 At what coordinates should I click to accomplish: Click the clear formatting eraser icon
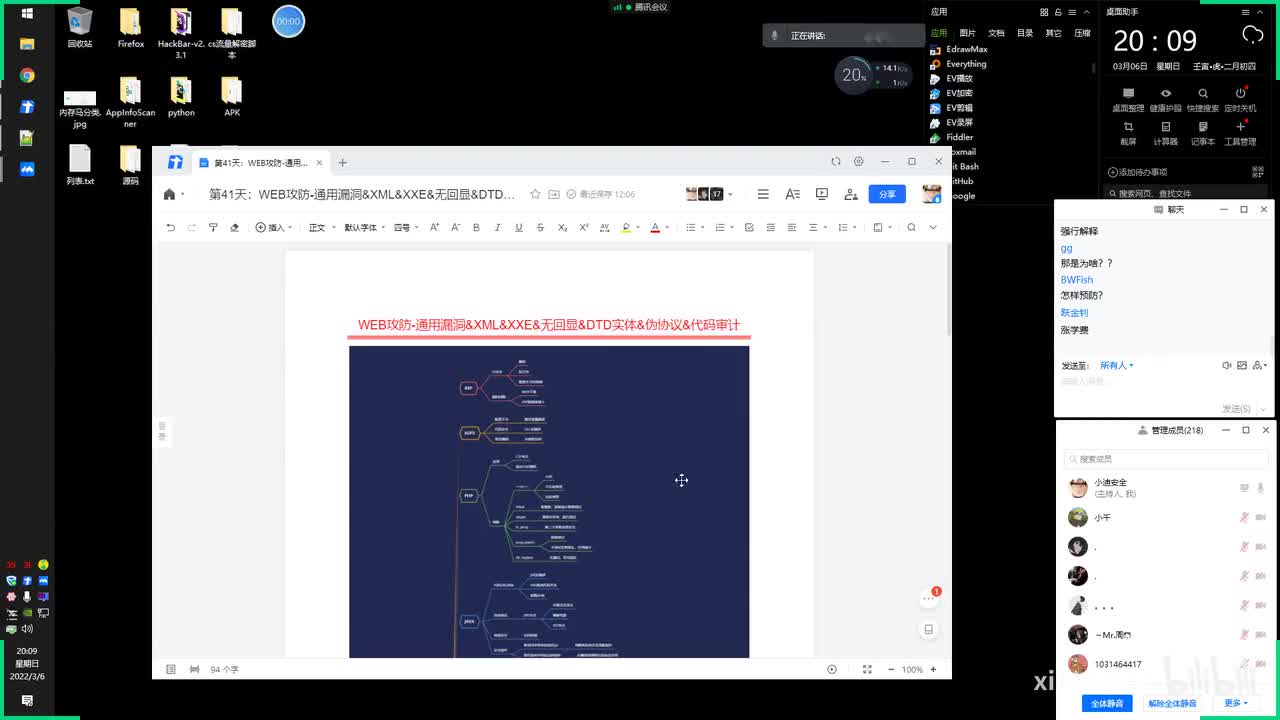pos(235,228)
